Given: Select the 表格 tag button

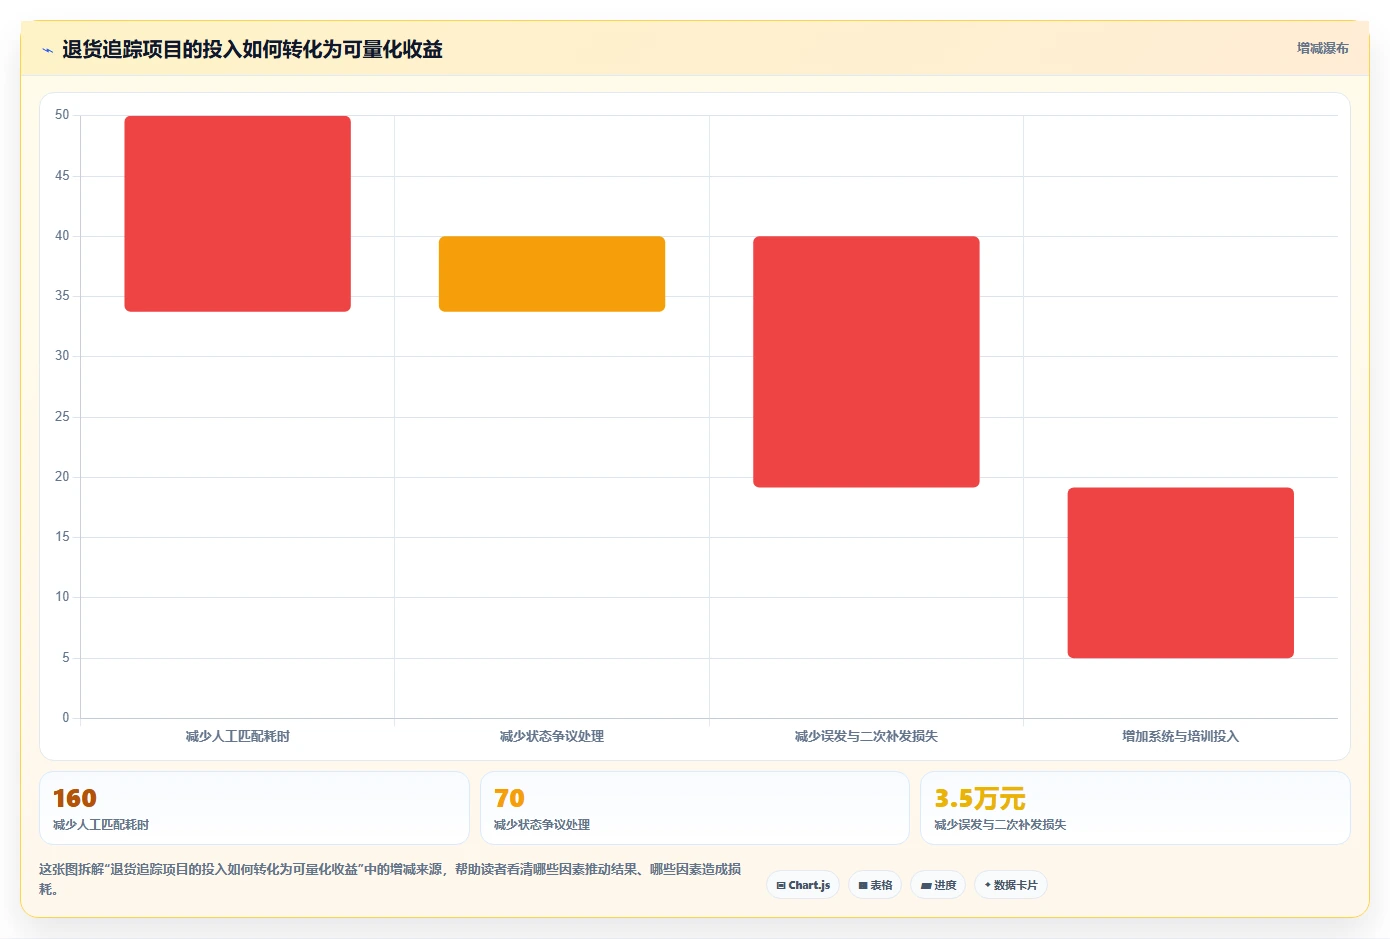Looking at the screenshot, I should [x=875, y=885].
